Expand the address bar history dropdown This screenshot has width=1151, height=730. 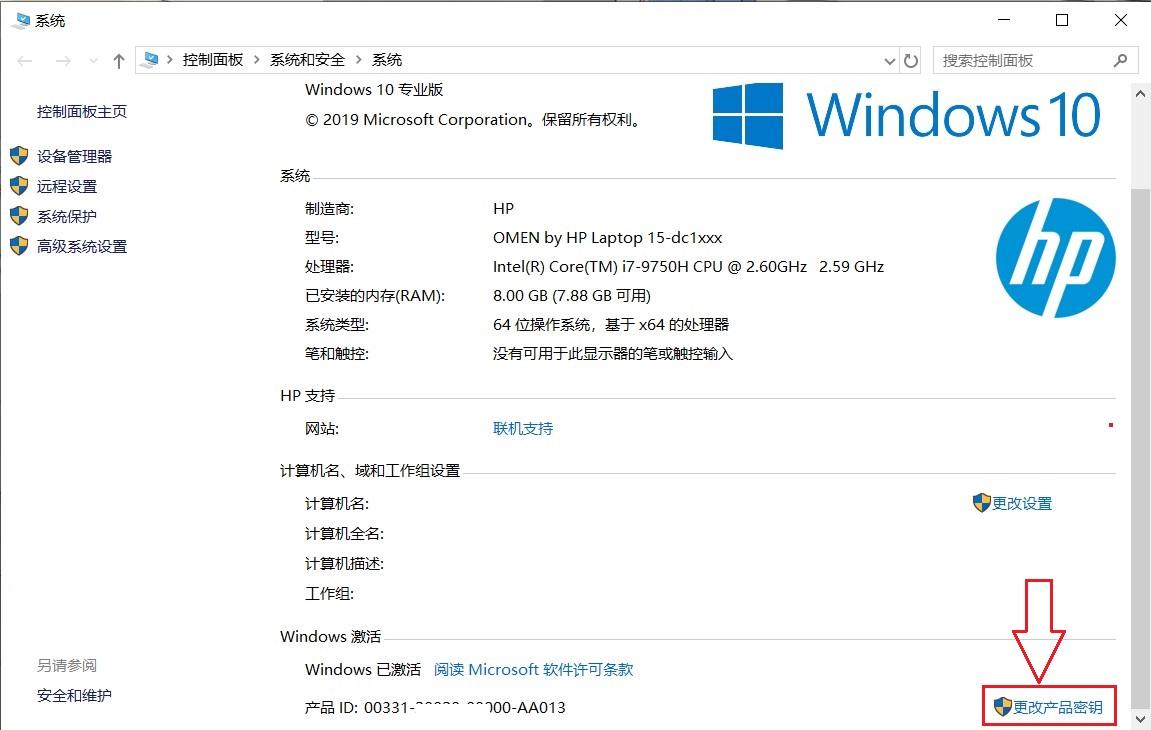pos(890,61)
